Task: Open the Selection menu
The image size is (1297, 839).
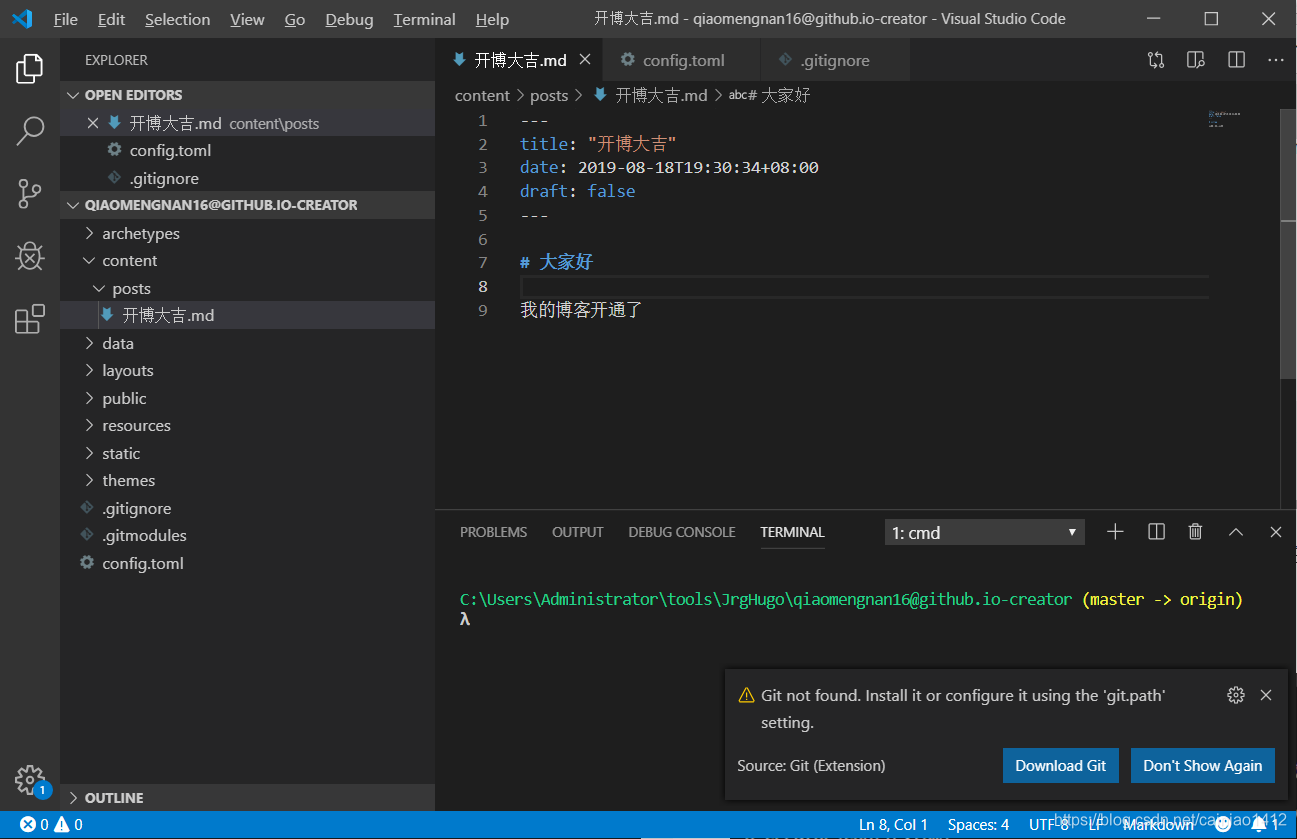Action: [x=177, y=19]
